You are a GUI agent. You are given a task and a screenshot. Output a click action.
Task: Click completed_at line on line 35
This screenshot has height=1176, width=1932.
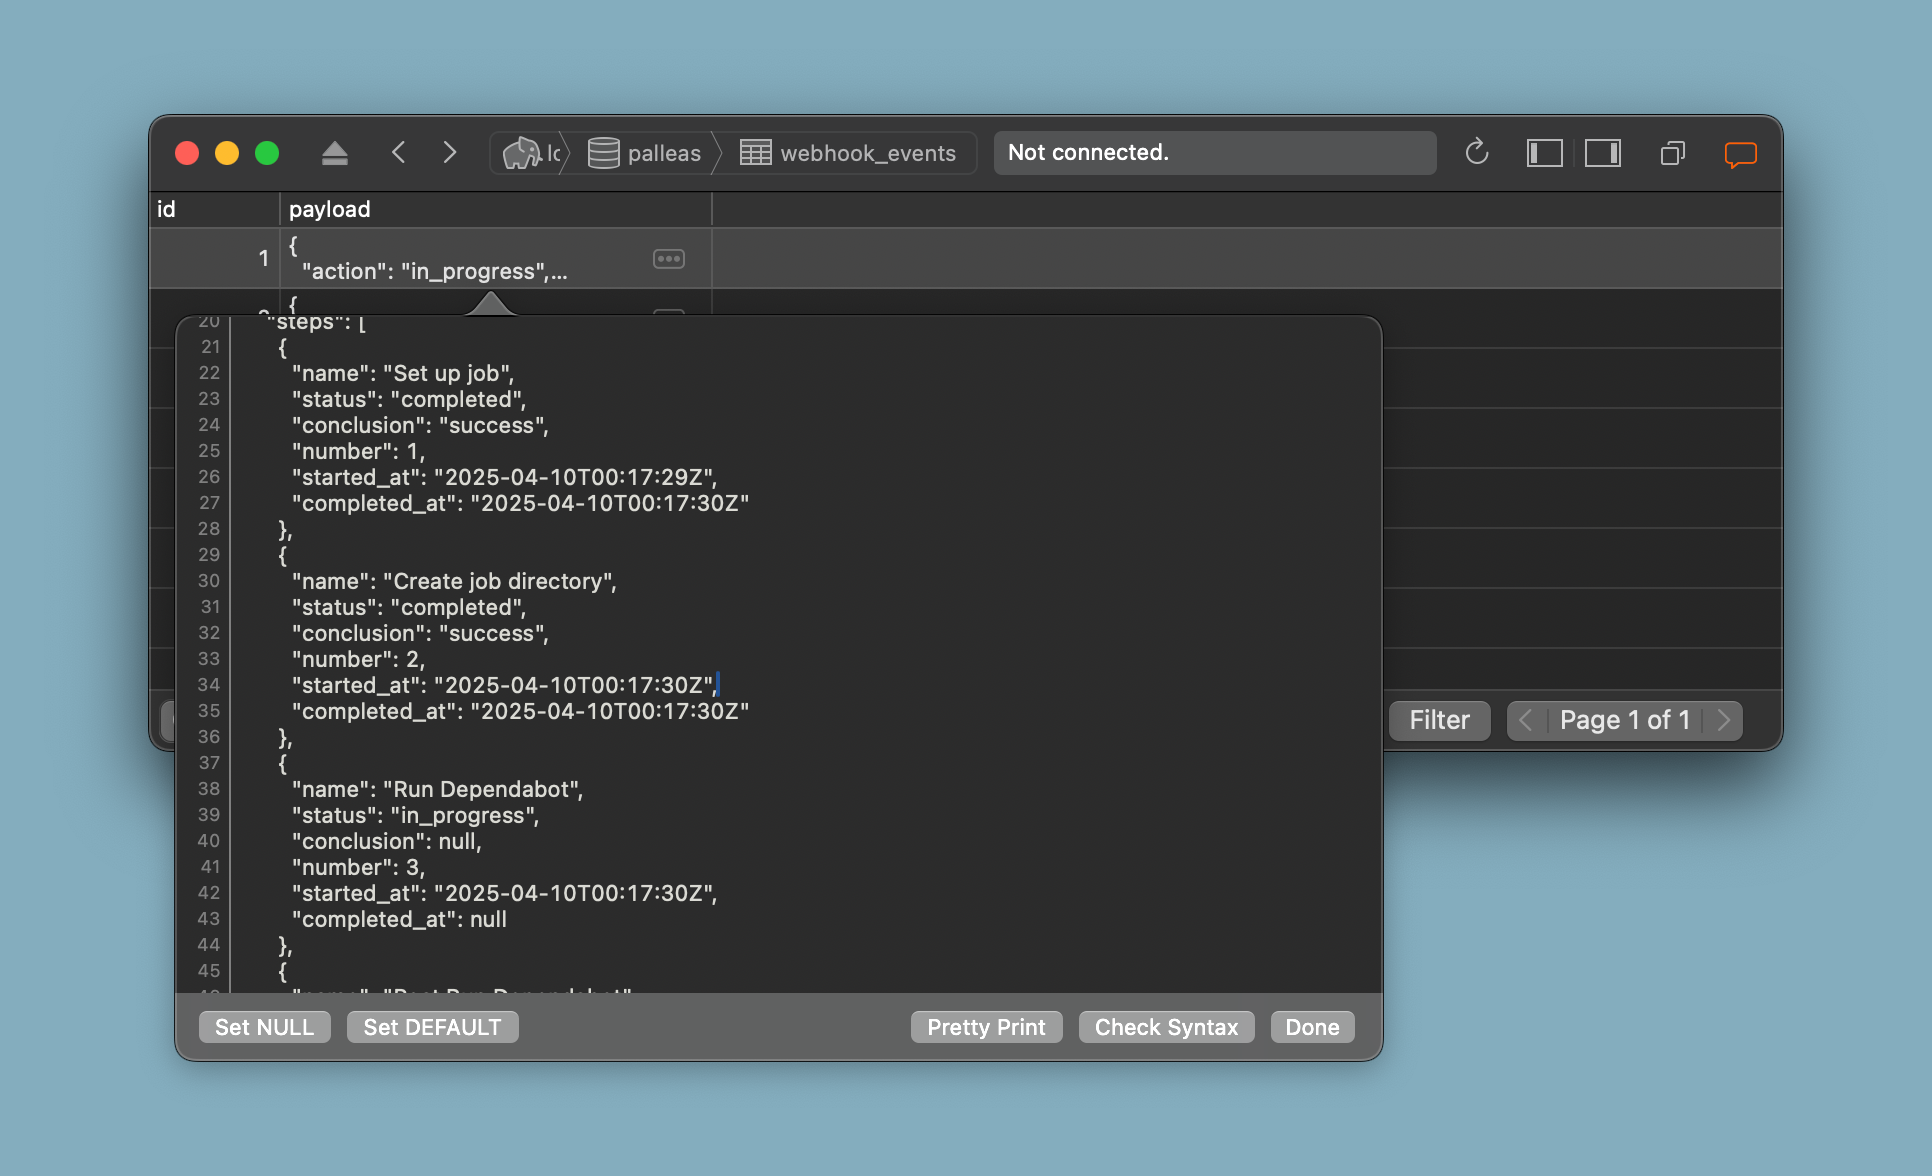click(520, 711)
